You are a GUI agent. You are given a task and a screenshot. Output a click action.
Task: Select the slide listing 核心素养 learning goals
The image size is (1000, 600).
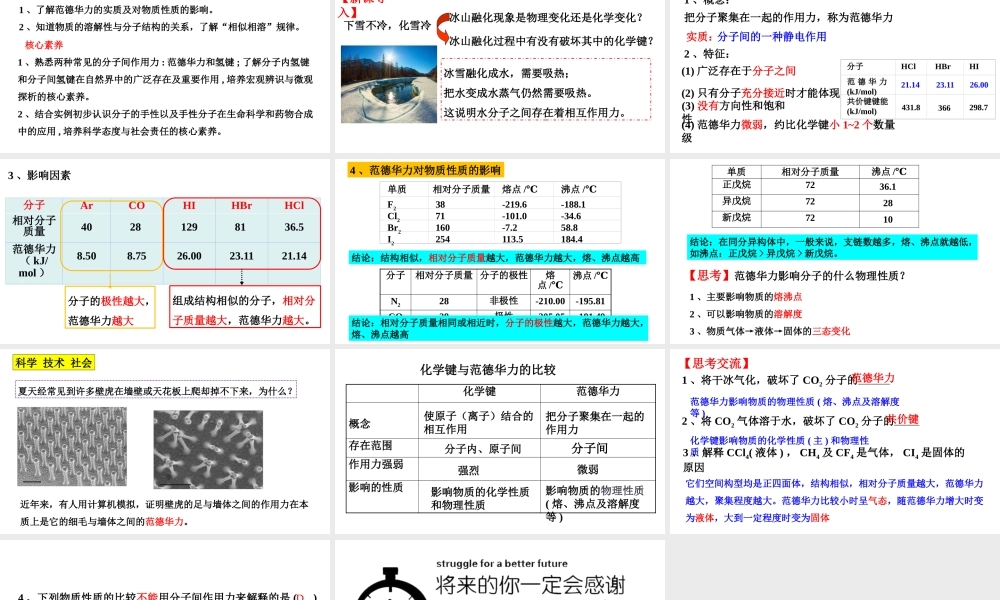point(165,75)
